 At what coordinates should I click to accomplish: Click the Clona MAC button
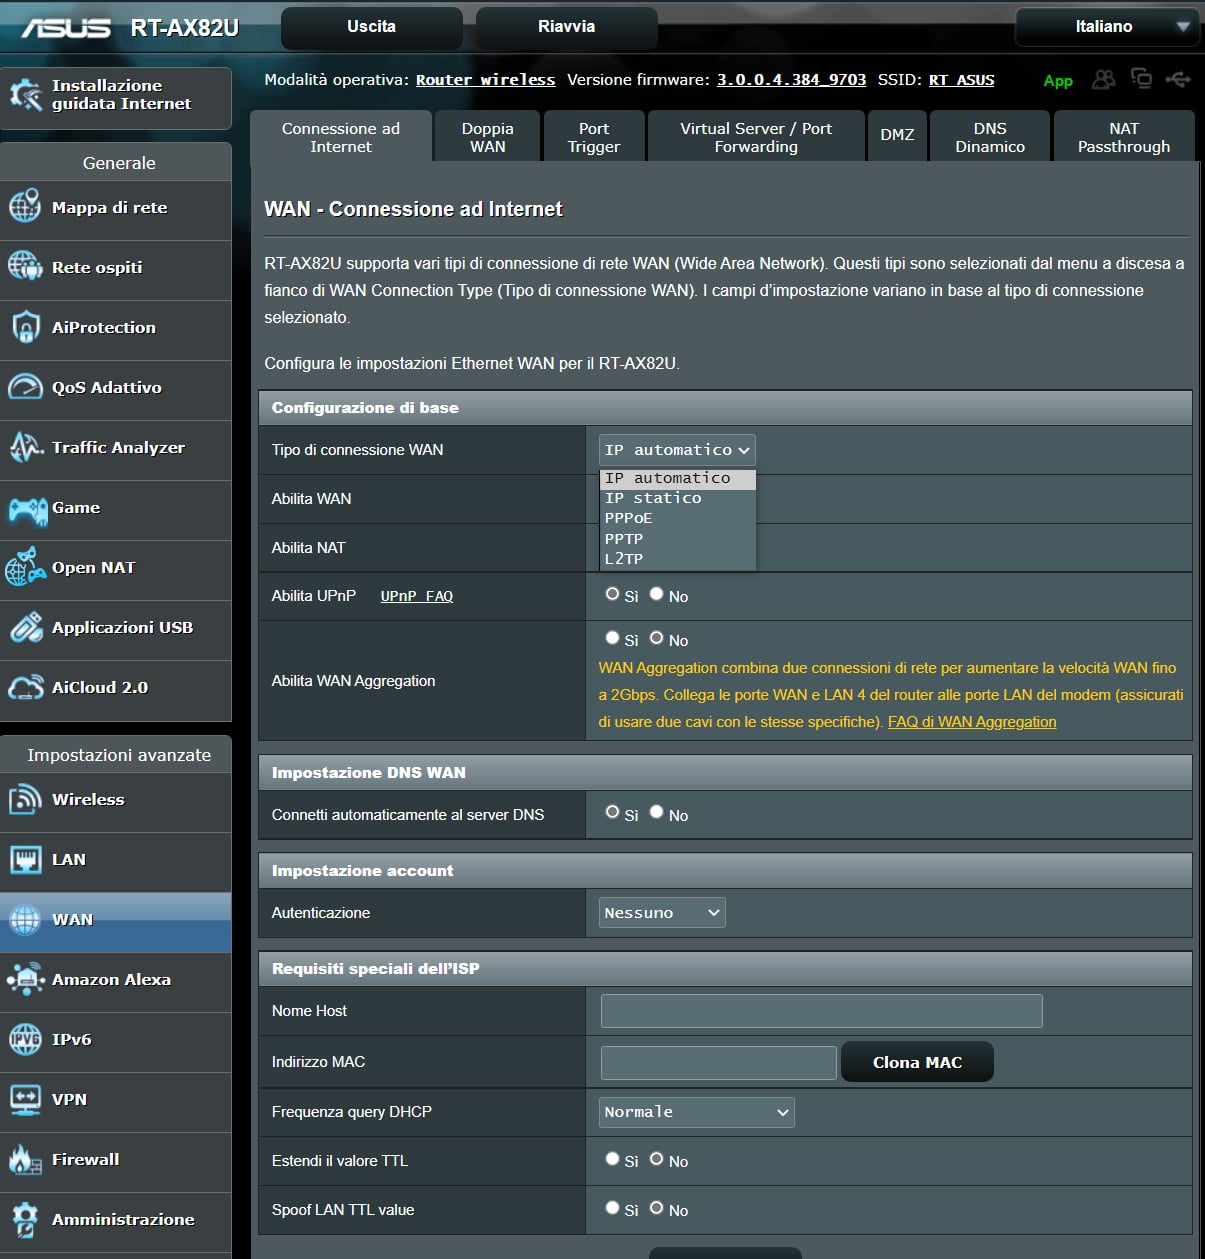[x=916, y=1061]
